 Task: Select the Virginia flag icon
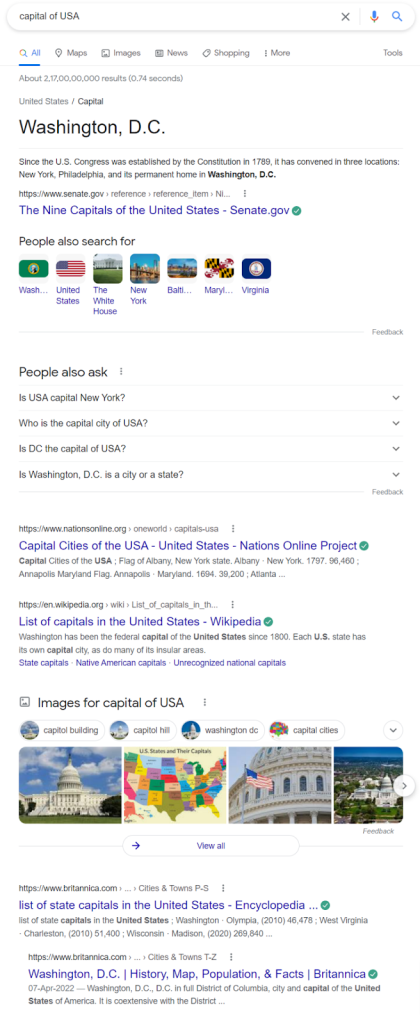(256, 269)
